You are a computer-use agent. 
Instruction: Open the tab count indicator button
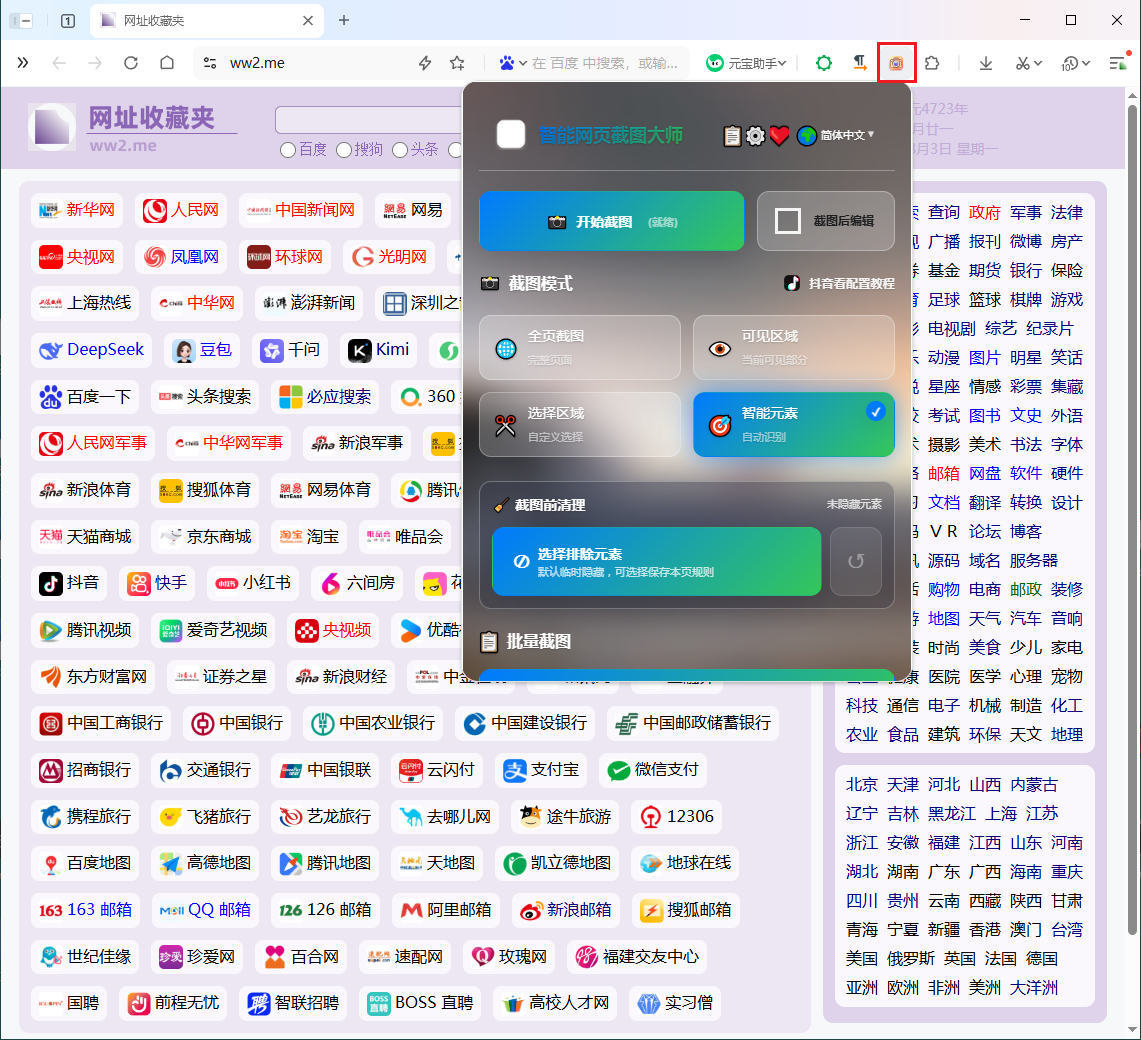pos(68,20)
